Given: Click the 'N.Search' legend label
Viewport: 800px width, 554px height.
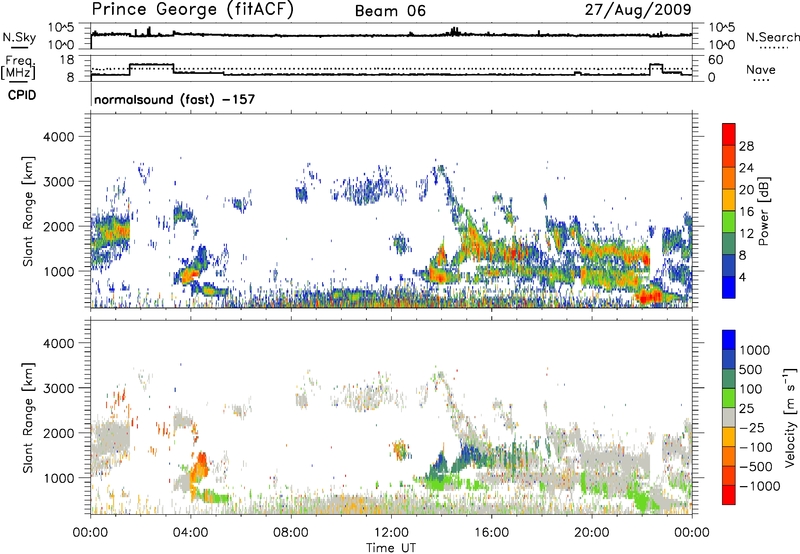Looking at the screenshot, I should (x=772, y=37).
